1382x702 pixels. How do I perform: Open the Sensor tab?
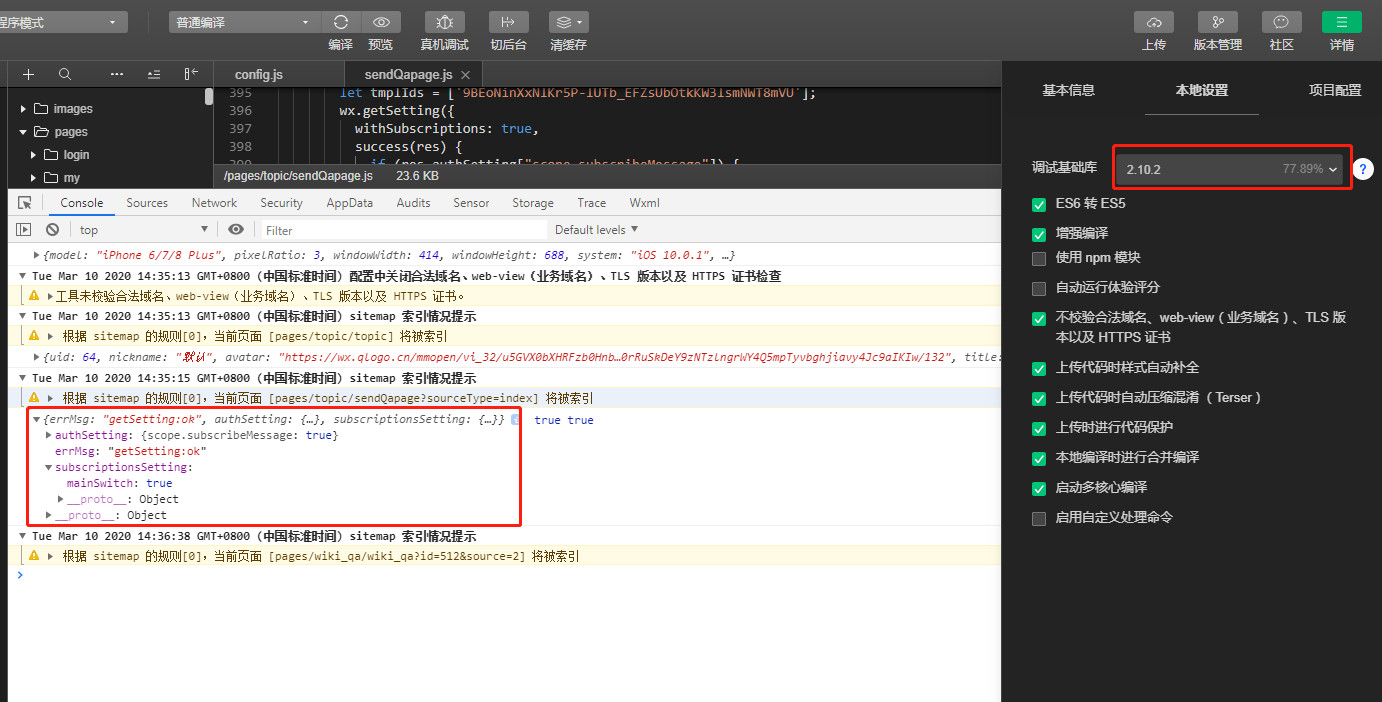(x=471, y=203)
